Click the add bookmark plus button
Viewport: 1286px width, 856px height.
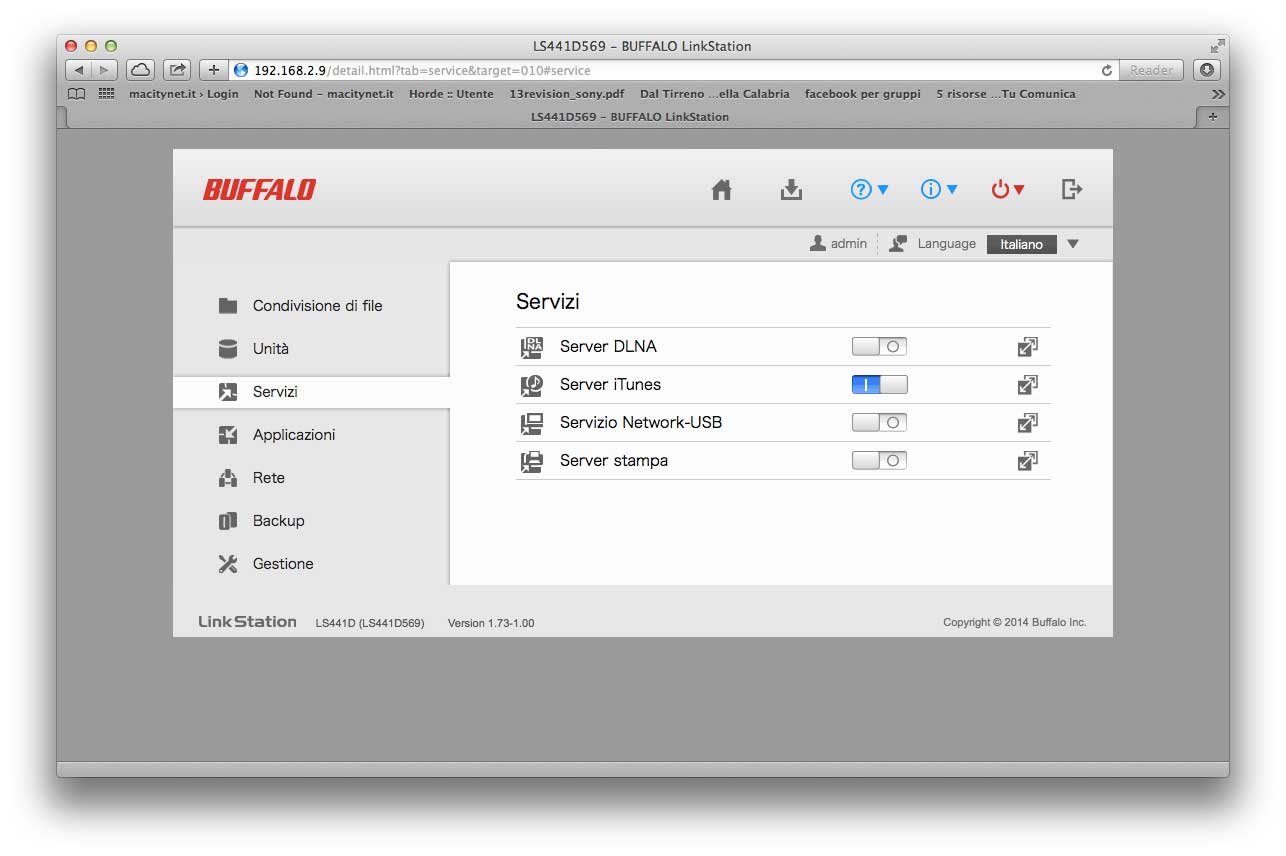(x=214, y=70)
